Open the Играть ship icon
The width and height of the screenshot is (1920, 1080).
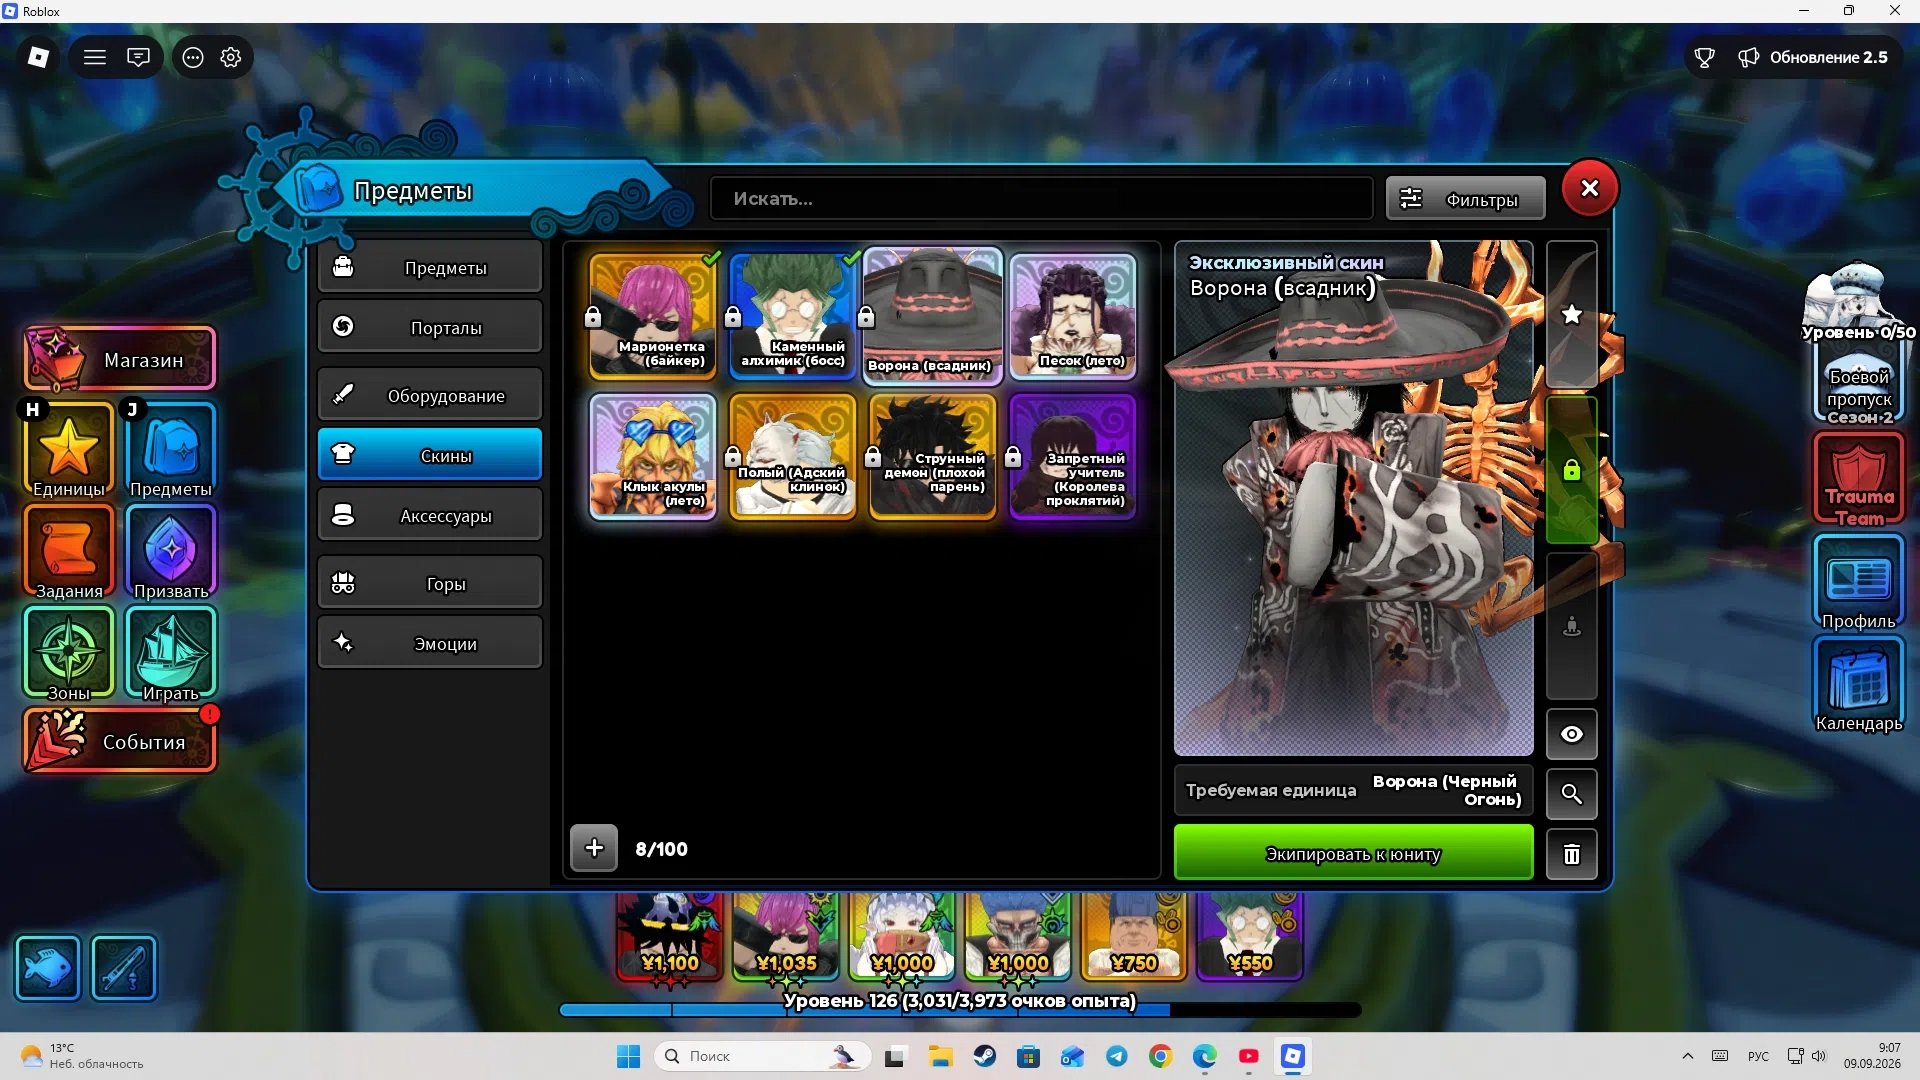tap(171, 654)
